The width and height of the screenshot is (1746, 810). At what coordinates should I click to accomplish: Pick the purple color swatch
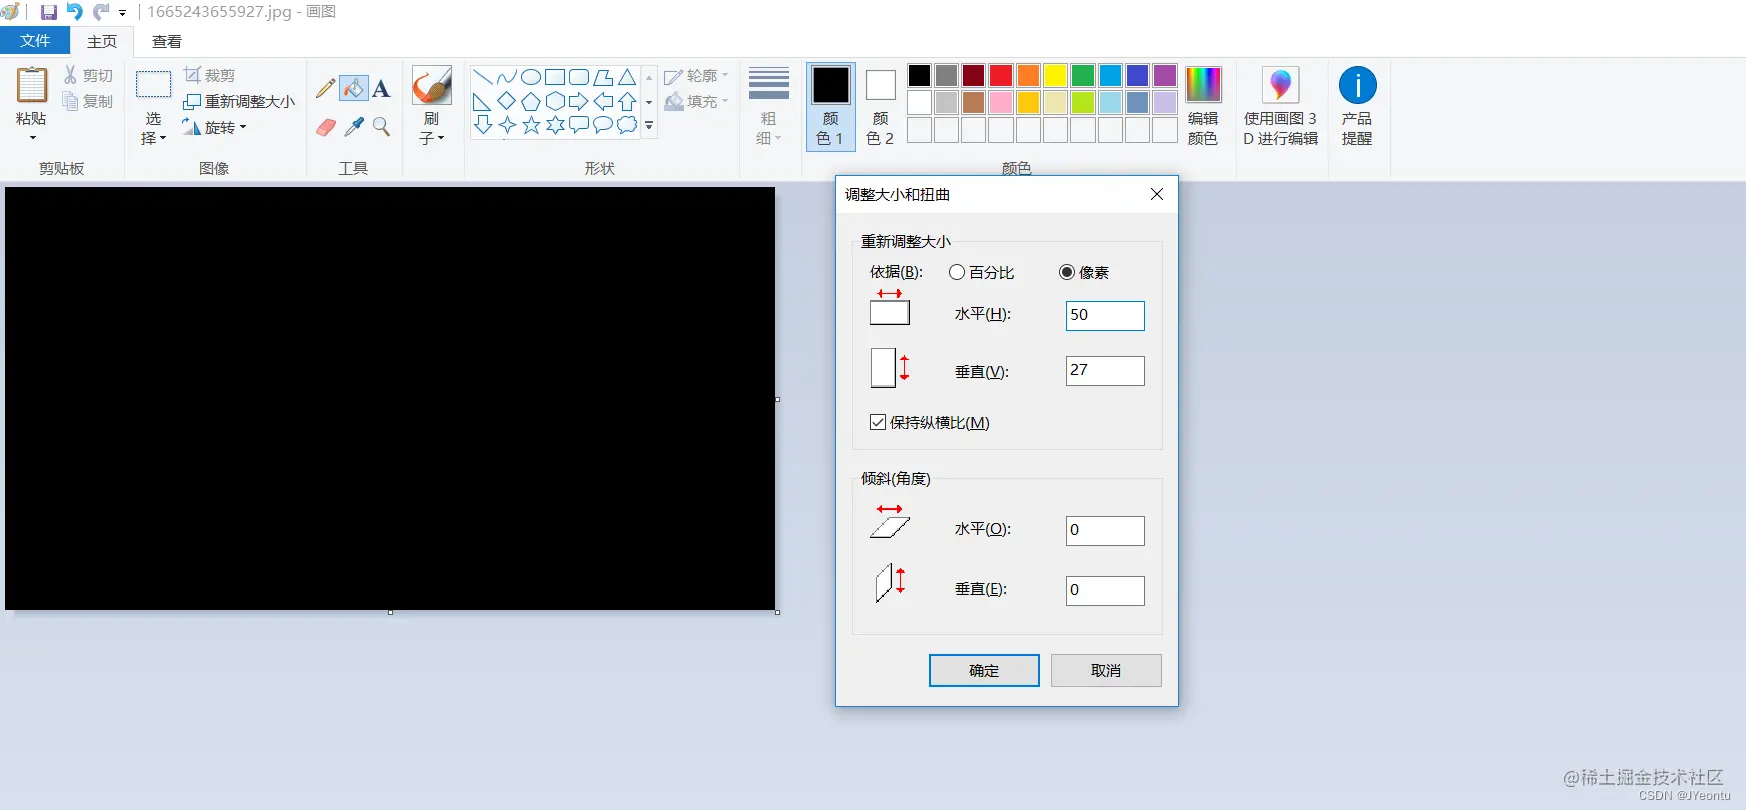pos(1165,75)
